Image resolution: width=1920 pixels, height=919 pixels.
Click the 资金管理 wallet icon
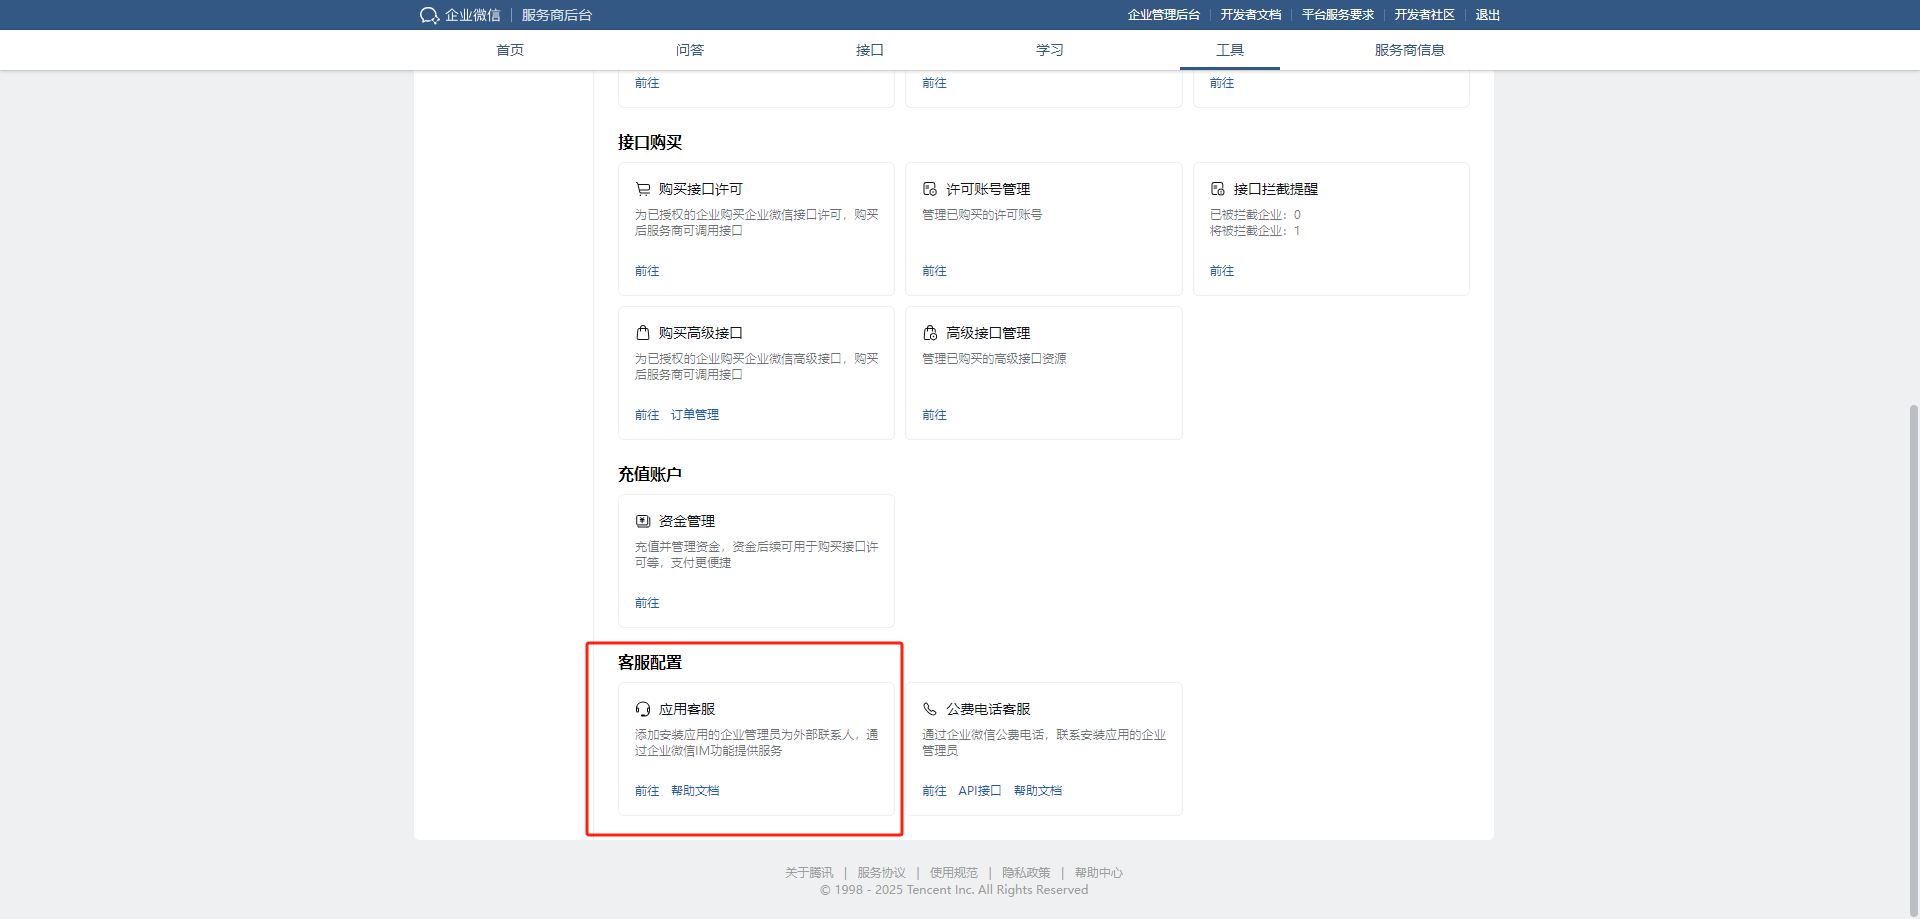point(643,521)
